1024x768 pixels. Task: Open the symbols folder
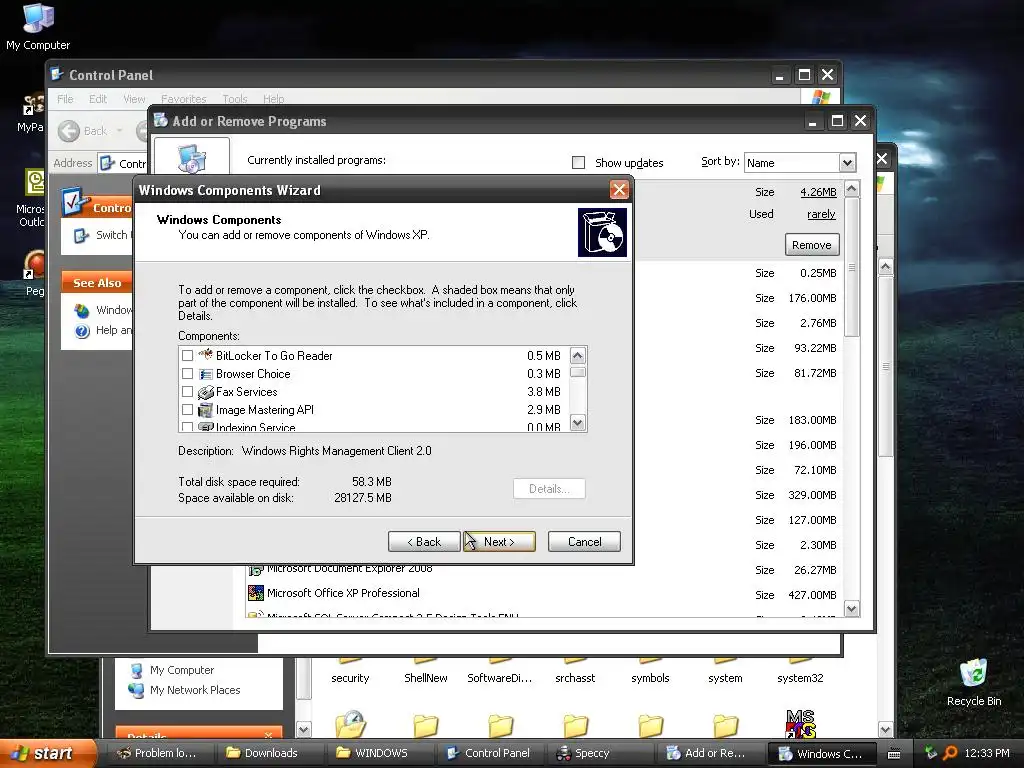click(650, 673)
